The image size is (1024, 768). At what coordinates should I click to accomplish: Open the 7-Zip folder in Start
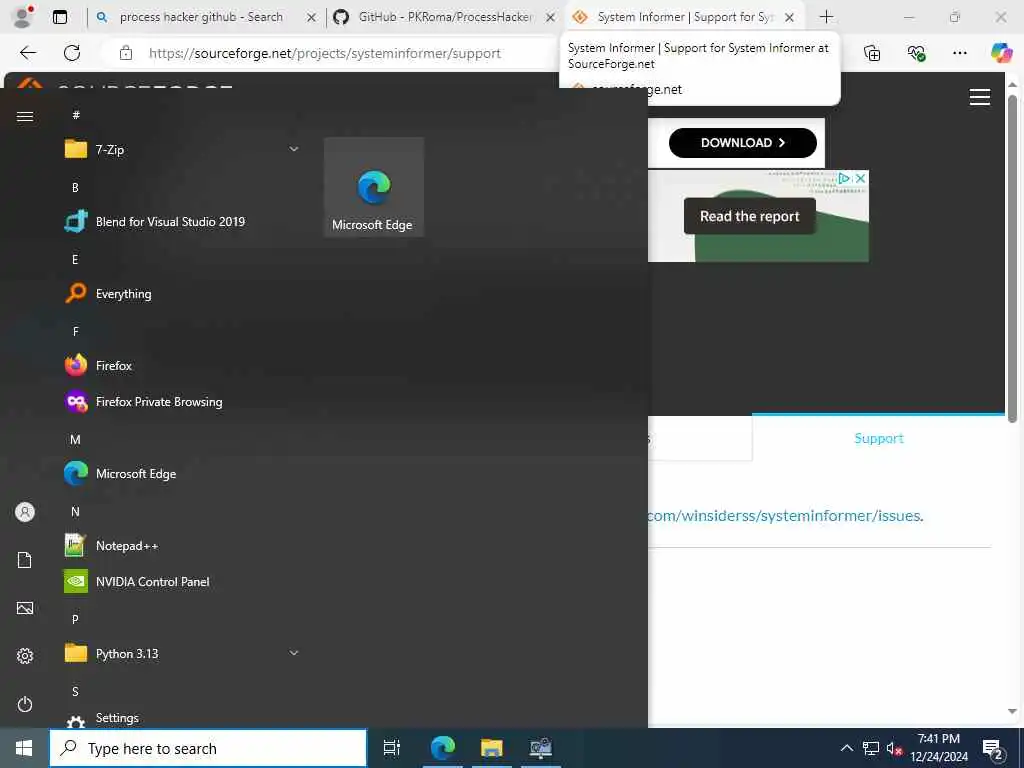(x=182, y=150)
